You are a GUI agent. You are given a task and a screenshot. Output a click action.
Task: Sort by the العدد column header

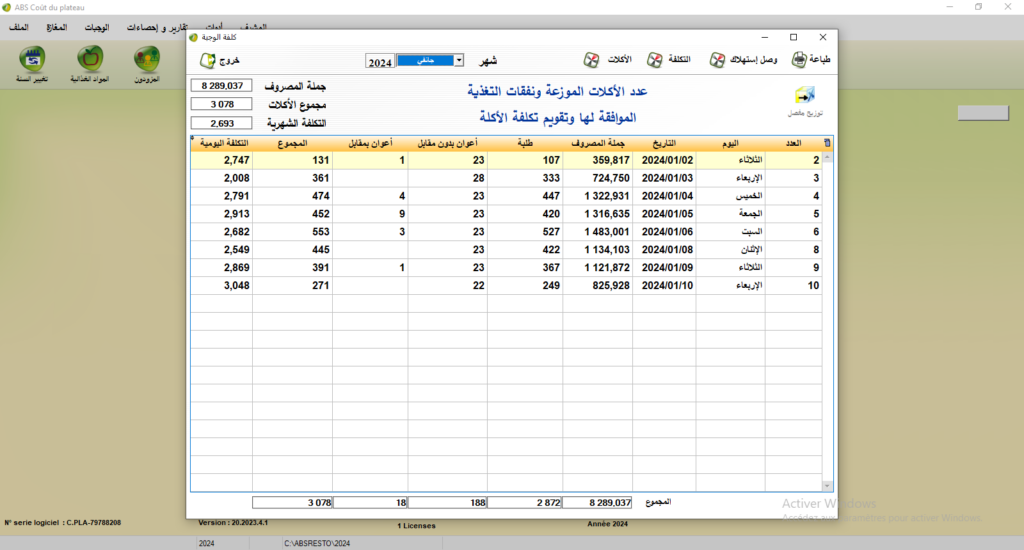(x=793, y=142)
